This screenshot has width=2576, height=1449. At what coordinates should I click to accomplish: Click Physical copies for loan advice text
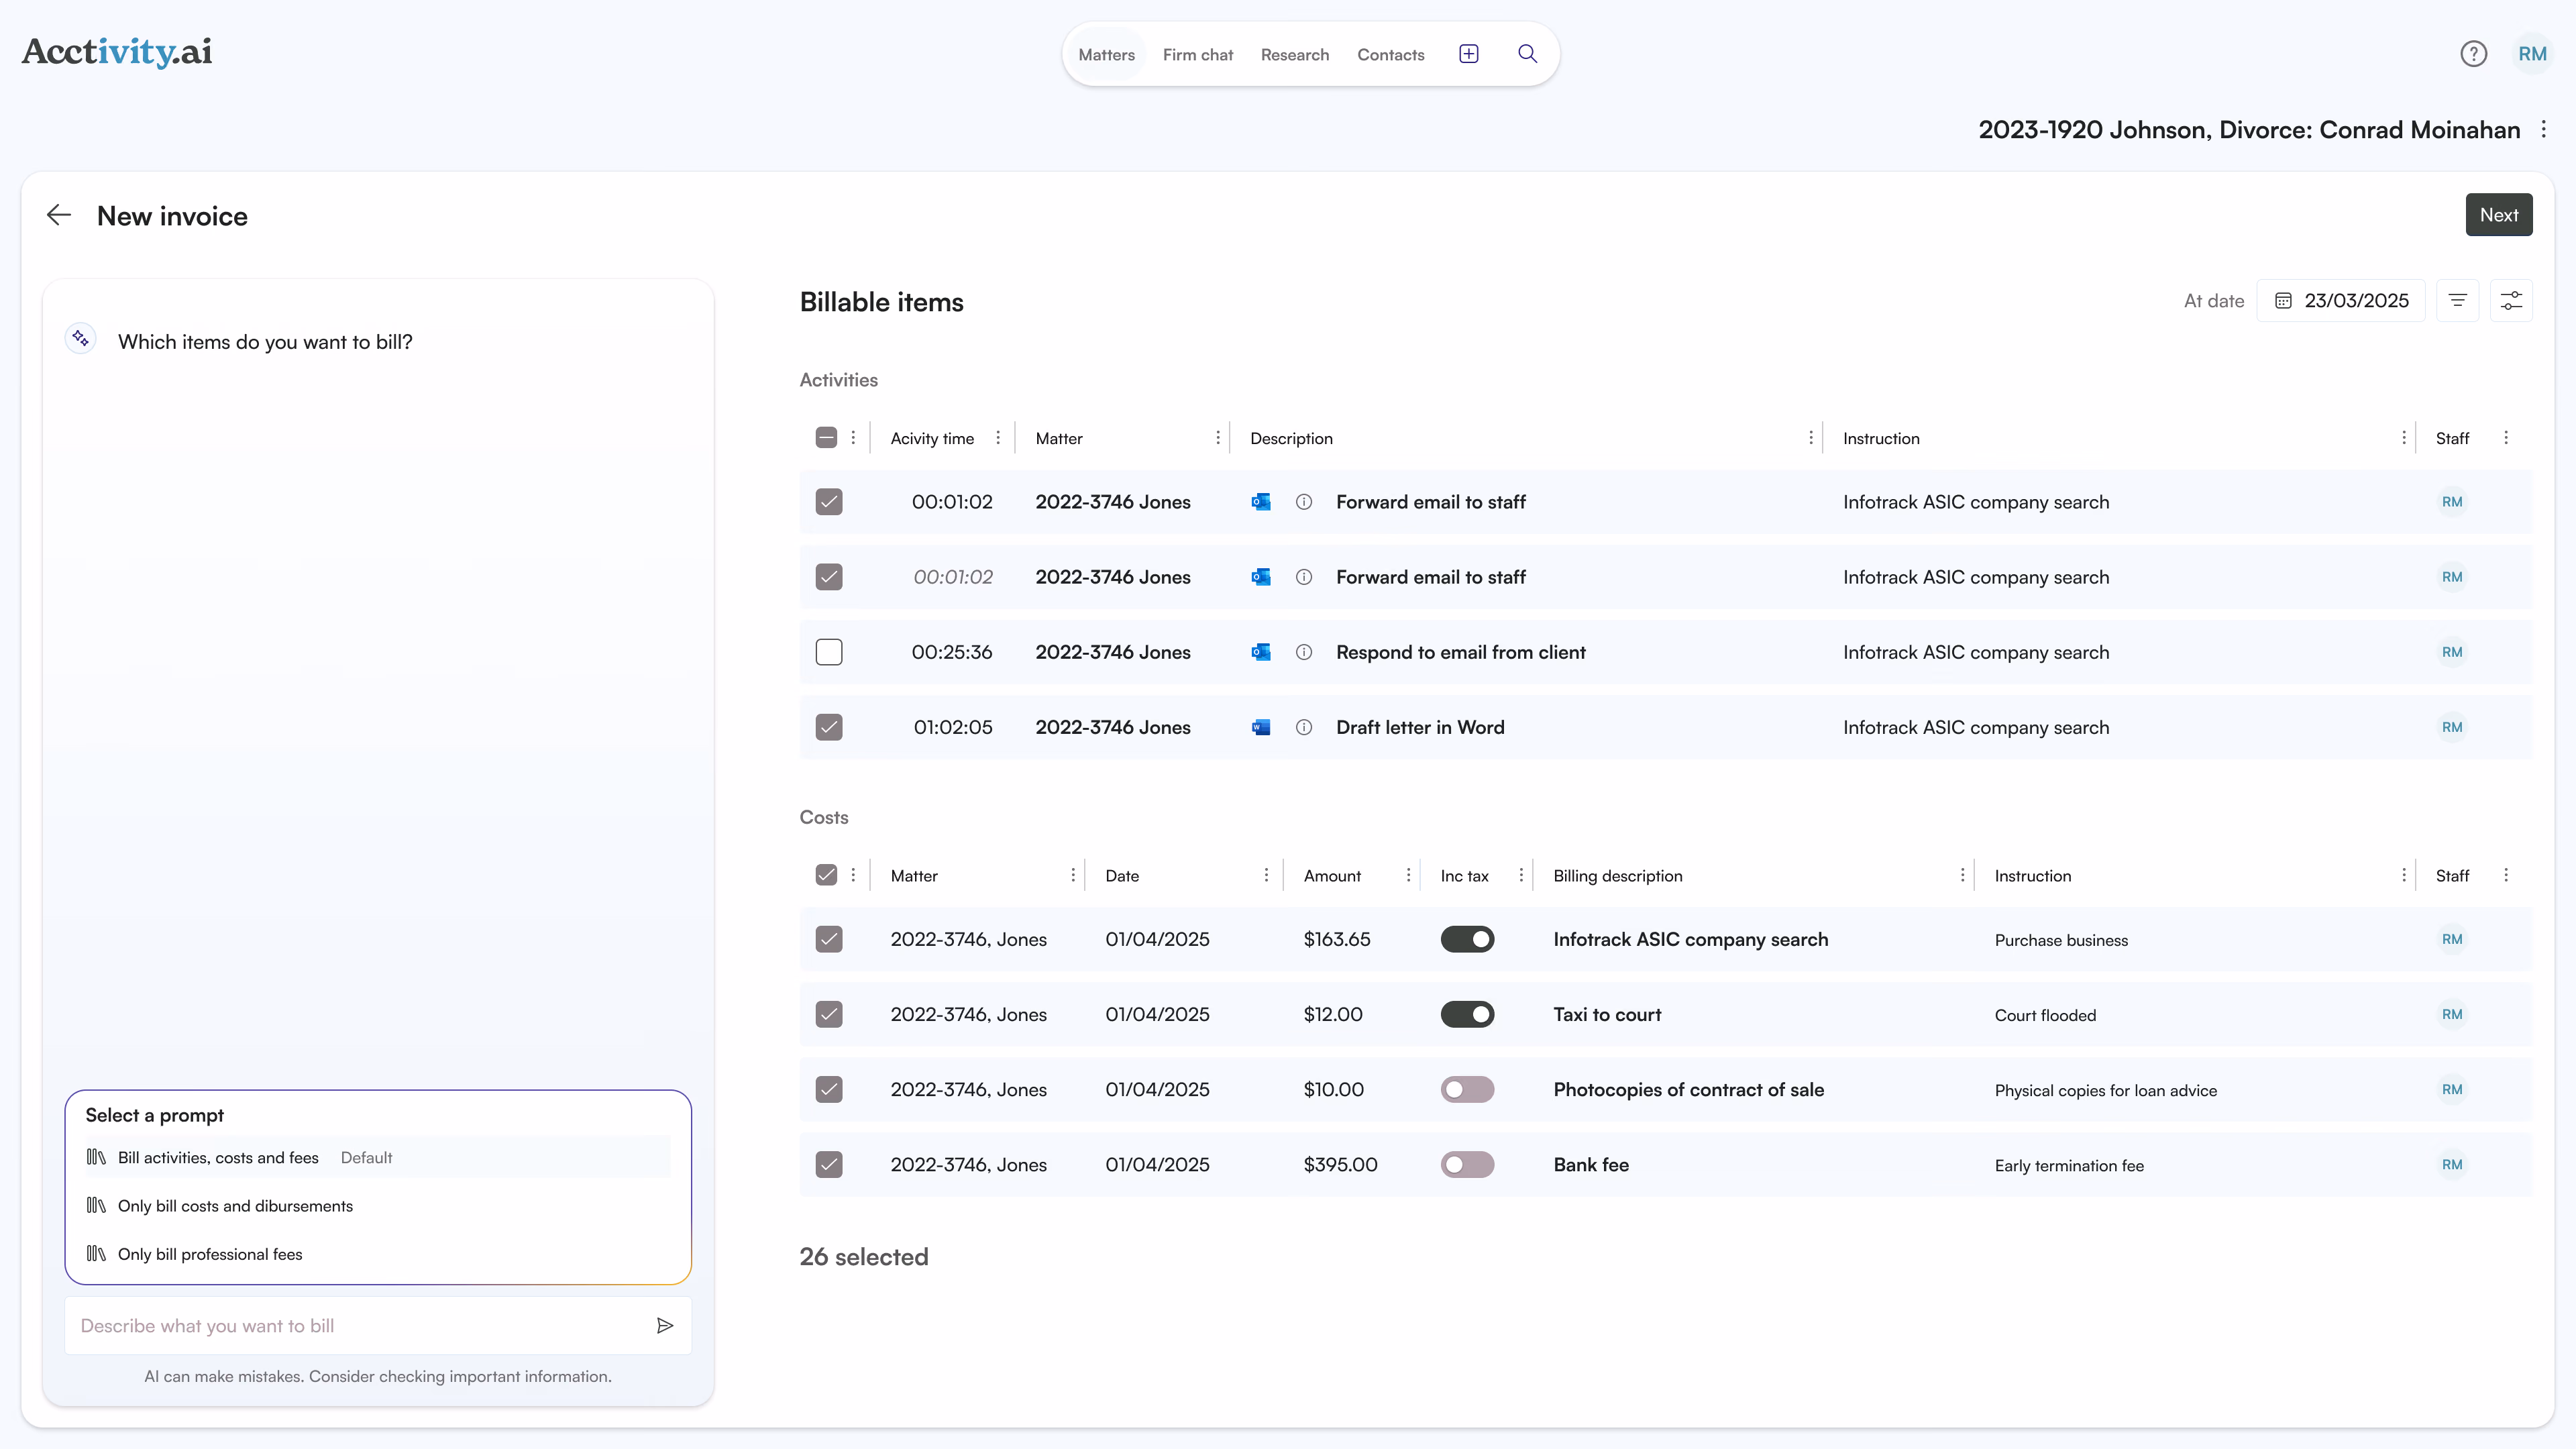tap(2105, 1090)
